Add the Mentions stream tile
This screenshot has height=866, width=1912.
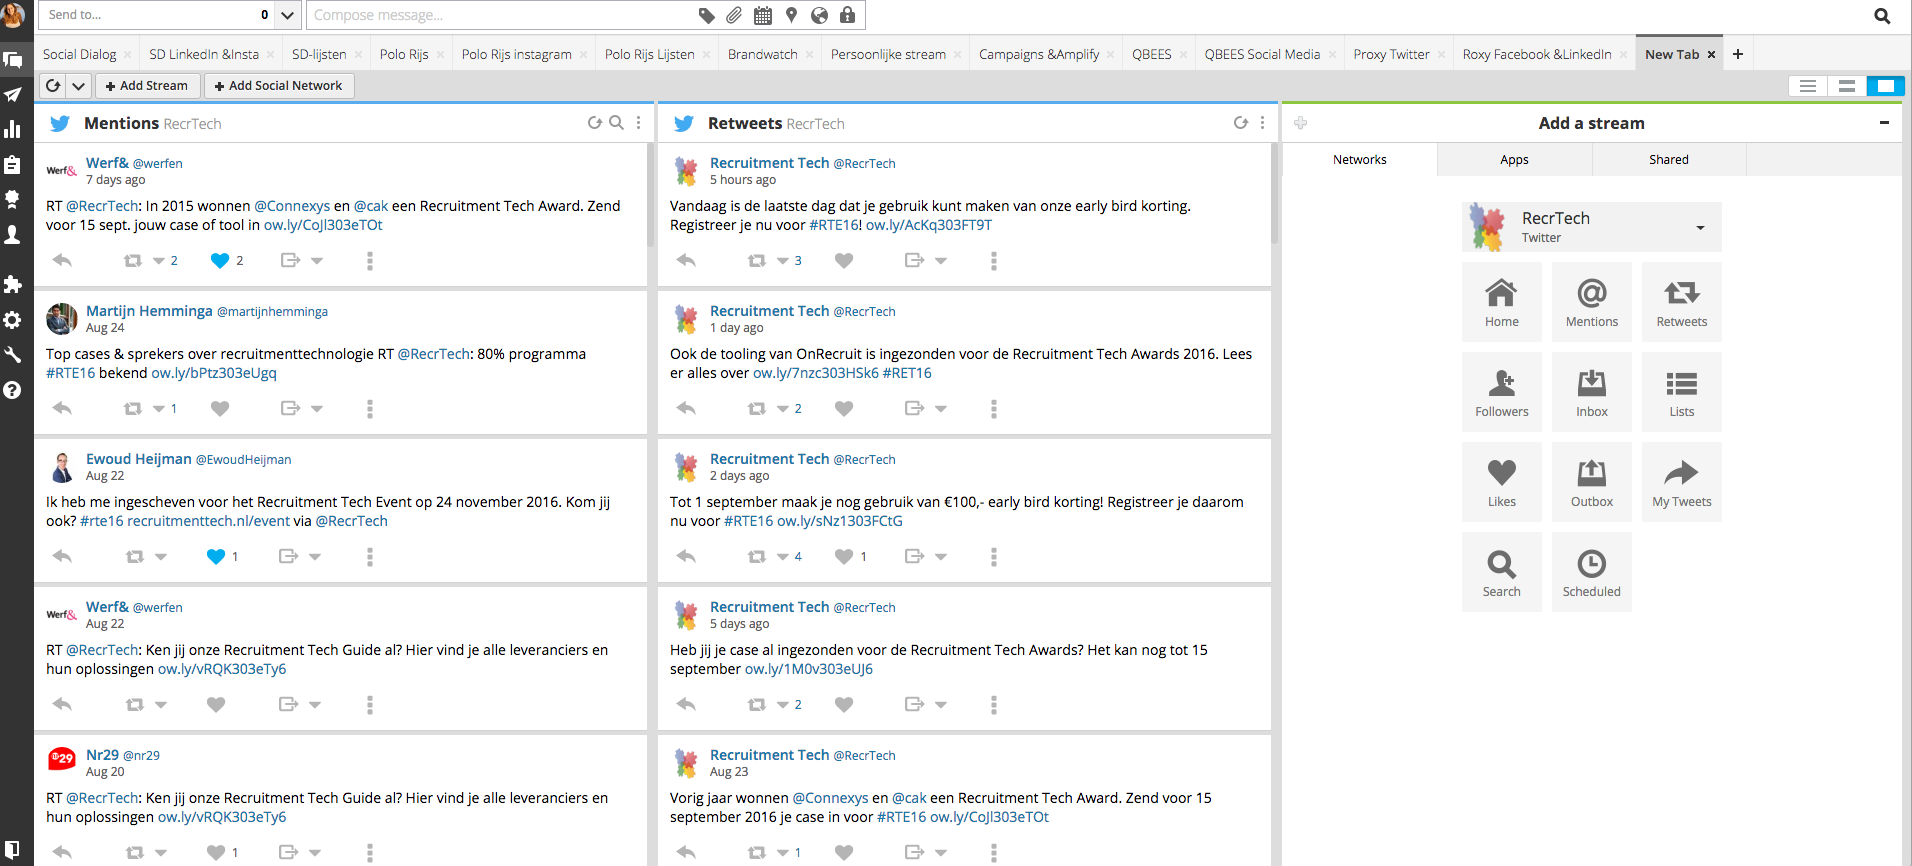coord(1591,302)
